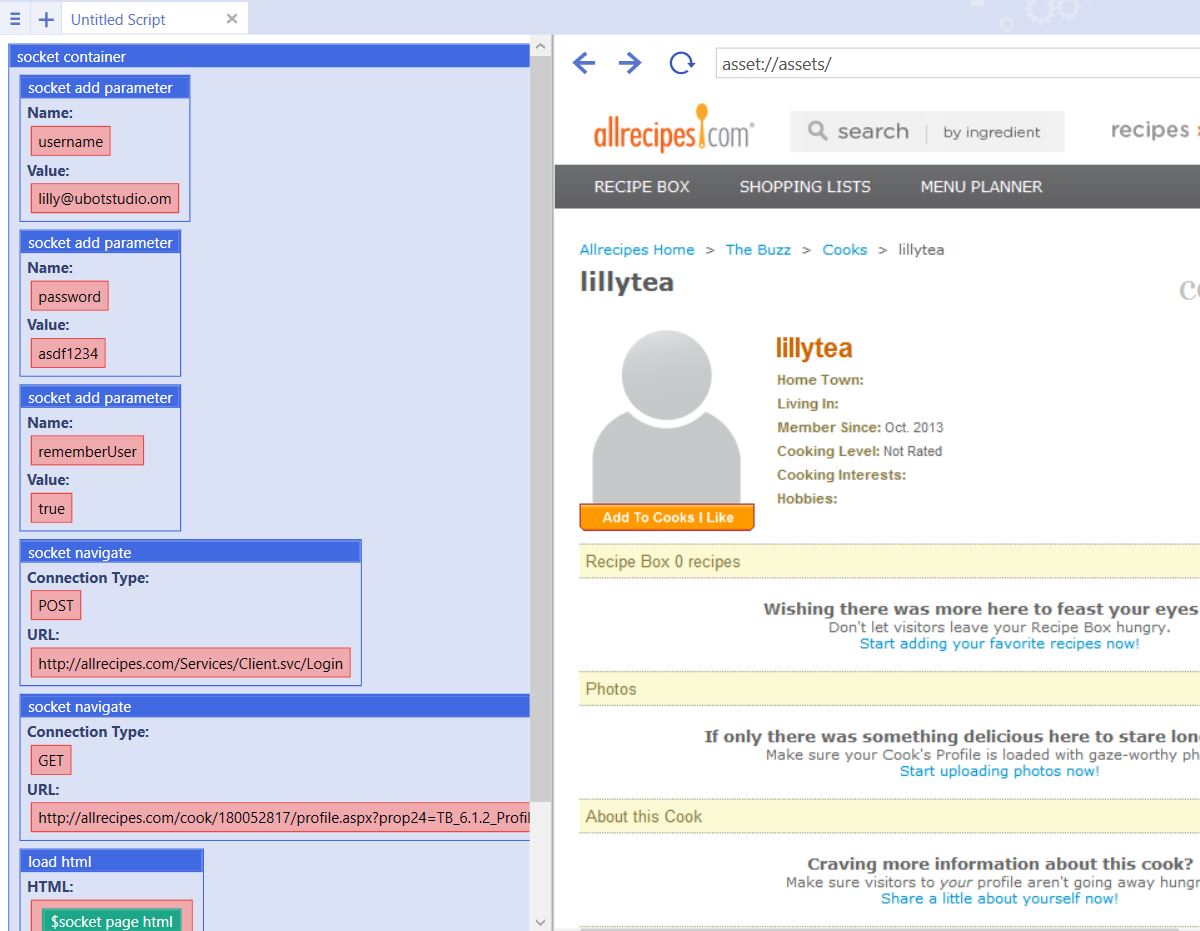
Task: Edit the Client.svc/Login URL field
Action: tap(191, 663)
